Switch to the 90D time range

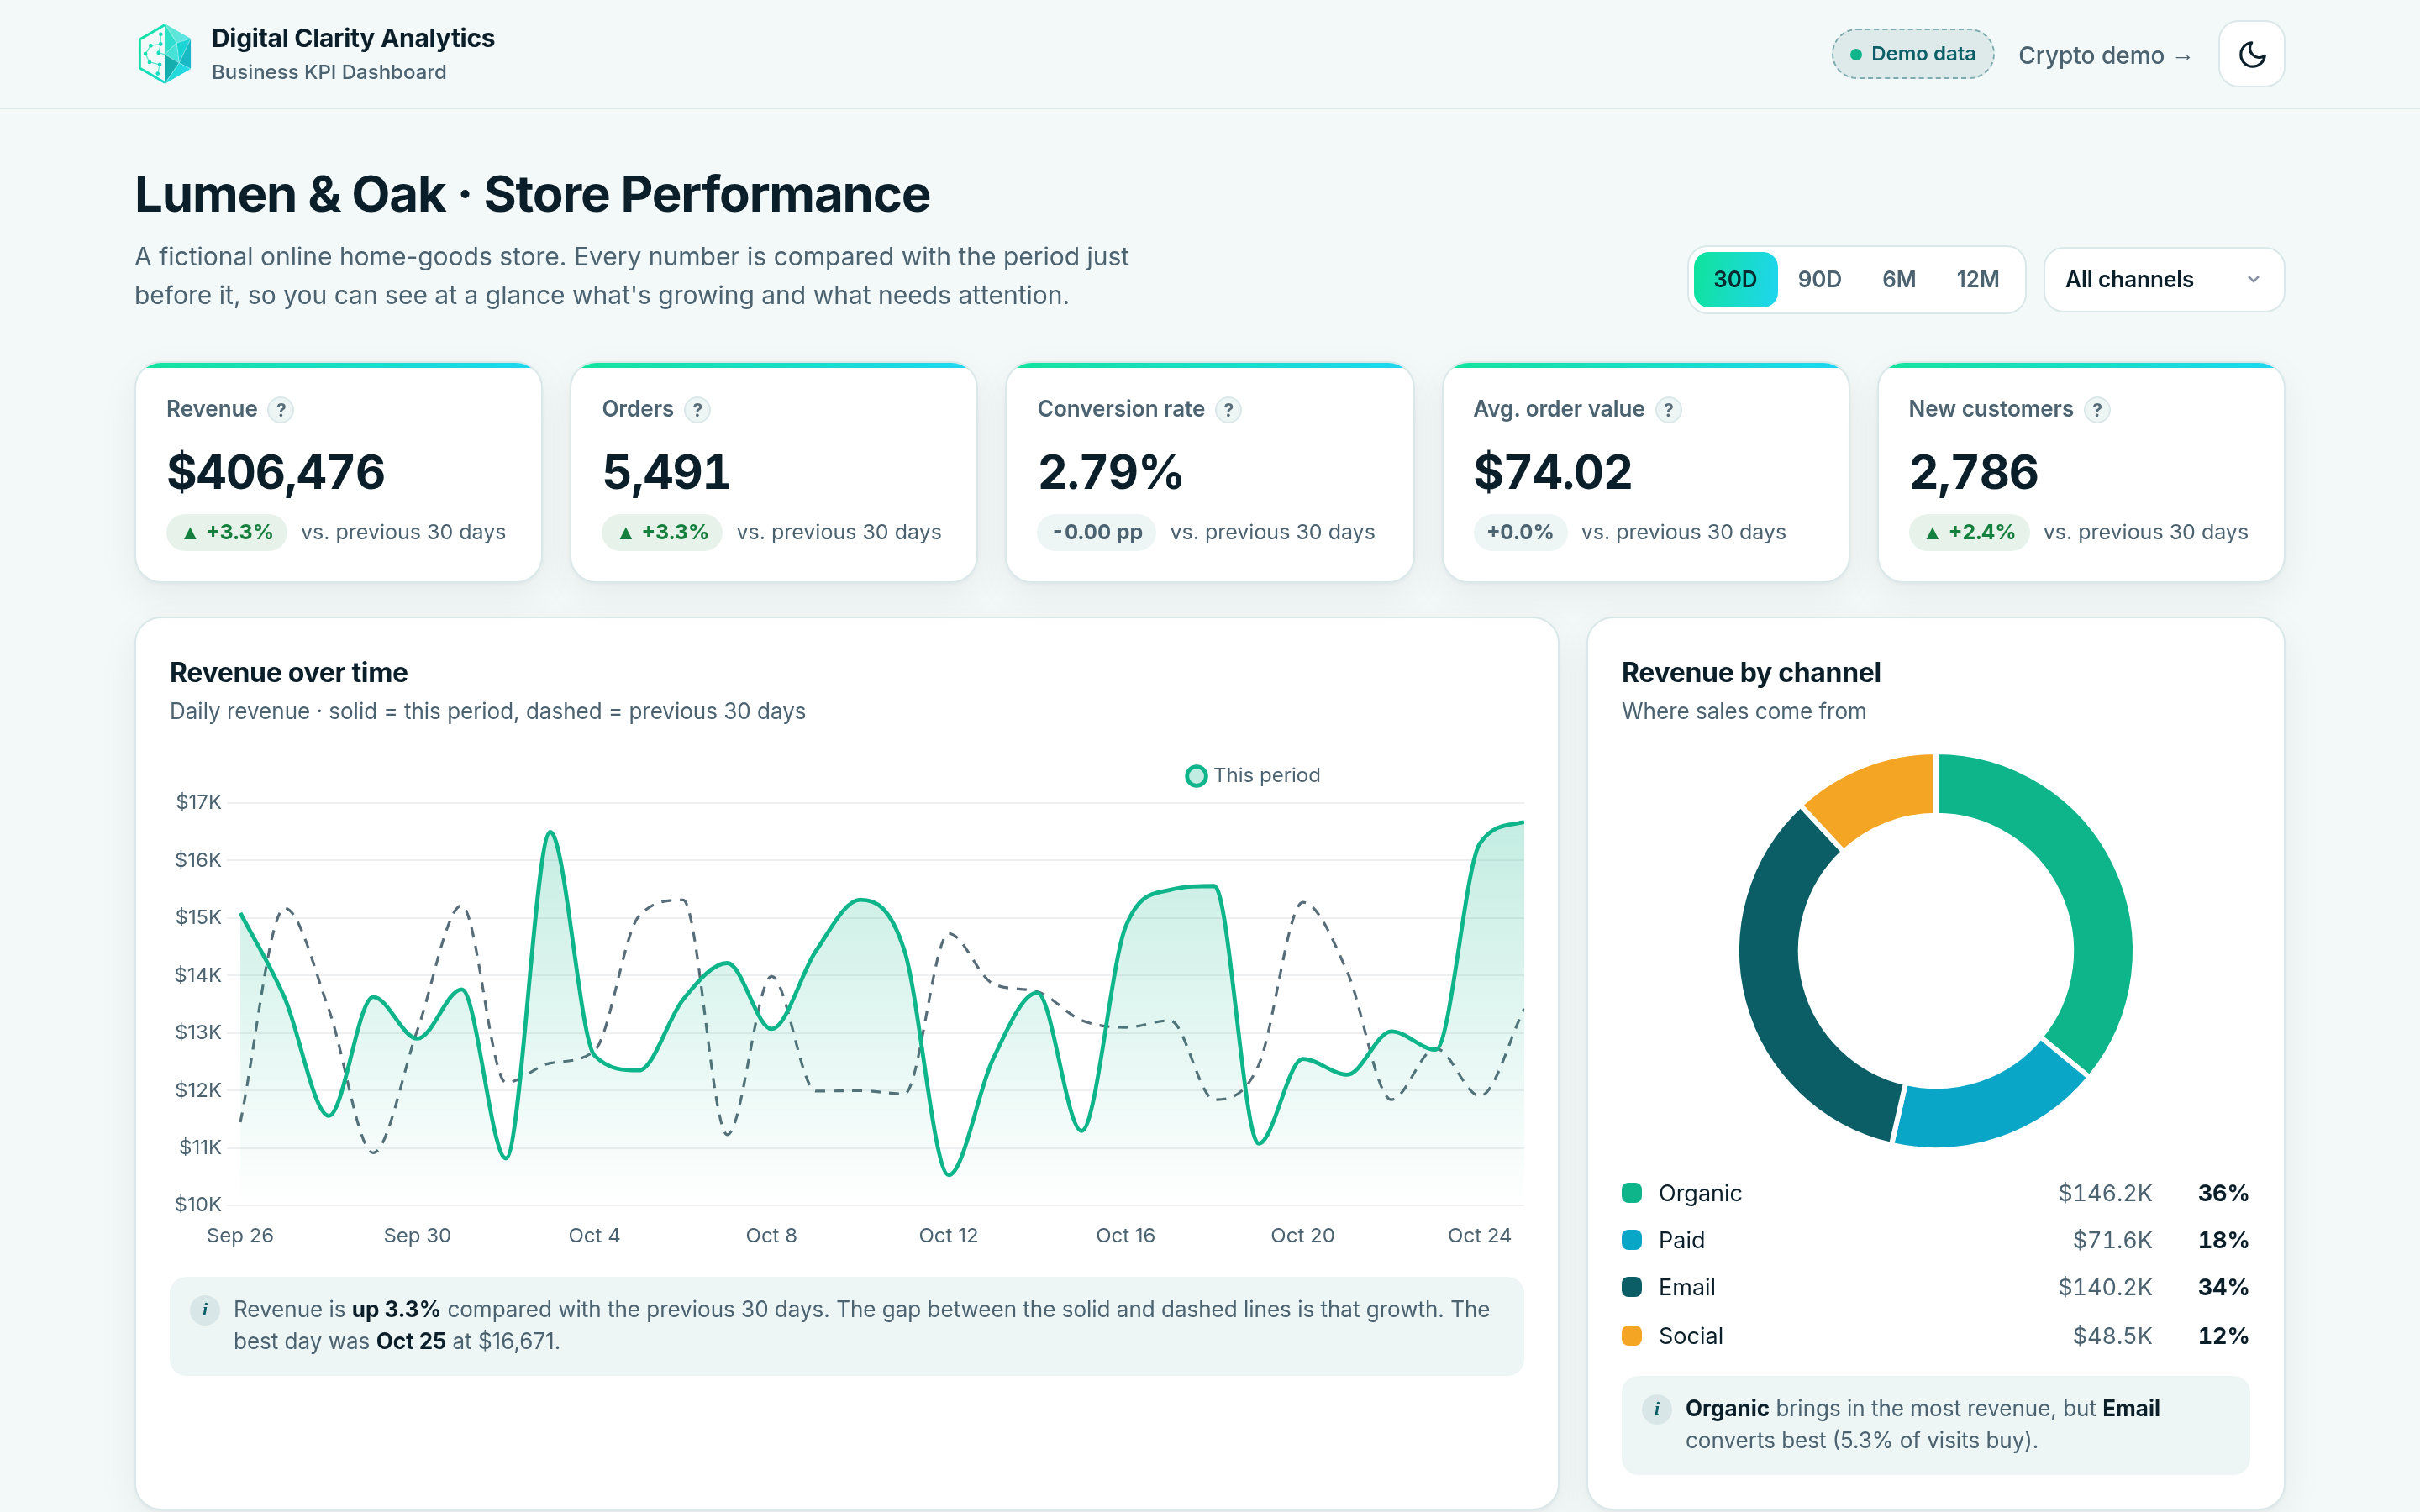(1819, 280)
